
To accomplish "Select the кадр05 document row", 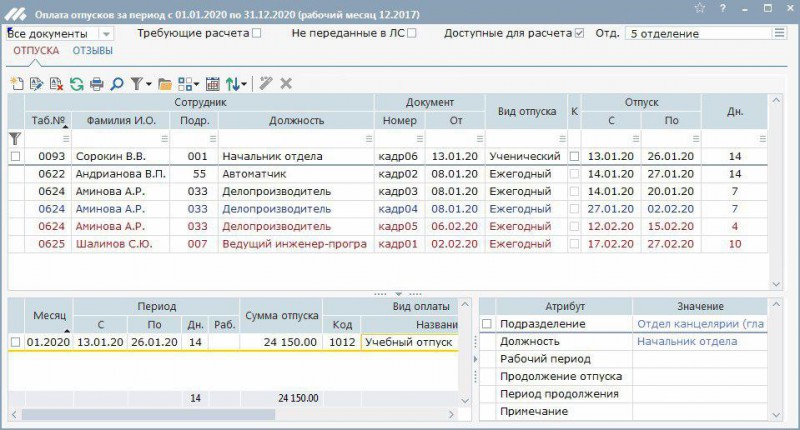I will 388,226.
